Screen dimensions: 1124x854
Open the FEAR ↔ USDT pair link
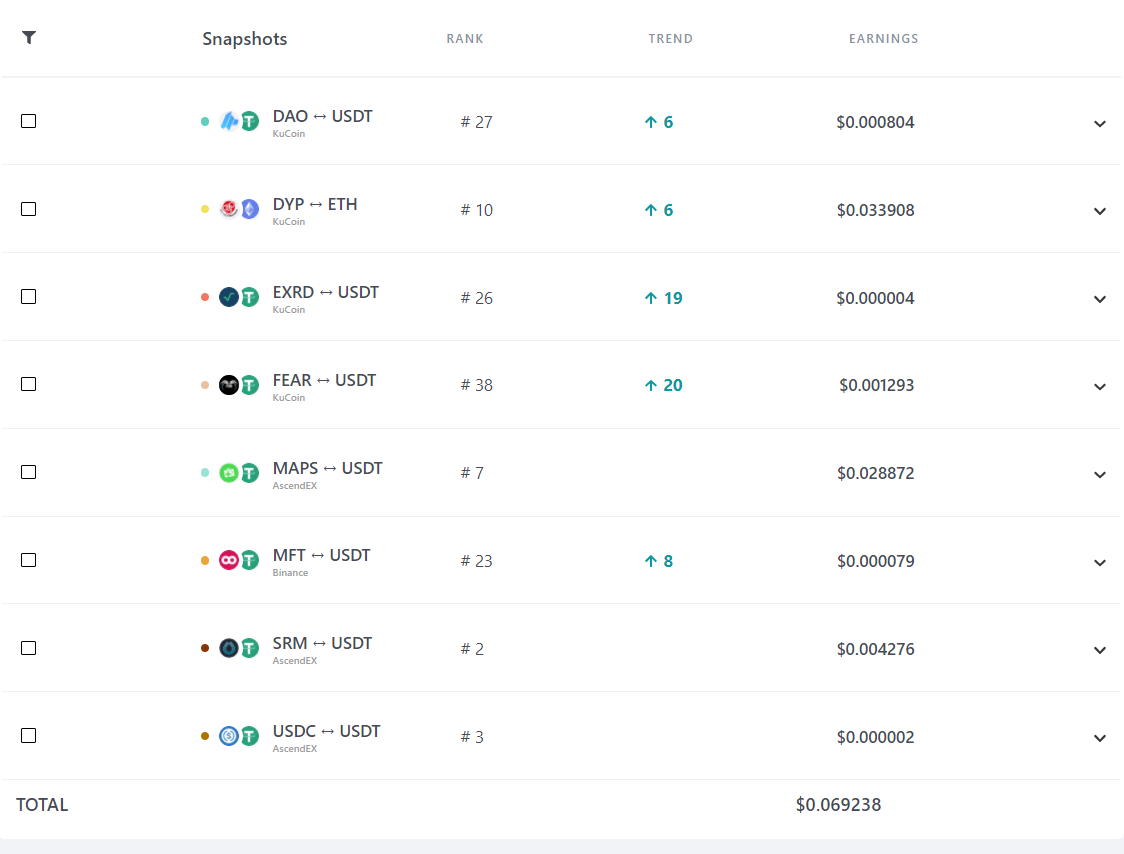324,380
